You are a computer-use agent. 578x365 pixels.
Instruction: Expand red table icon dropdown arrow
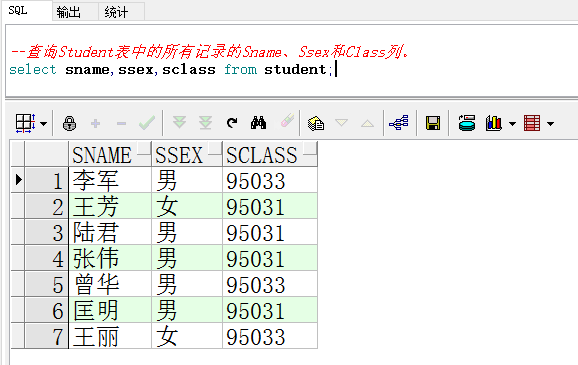tap(550, 124)
